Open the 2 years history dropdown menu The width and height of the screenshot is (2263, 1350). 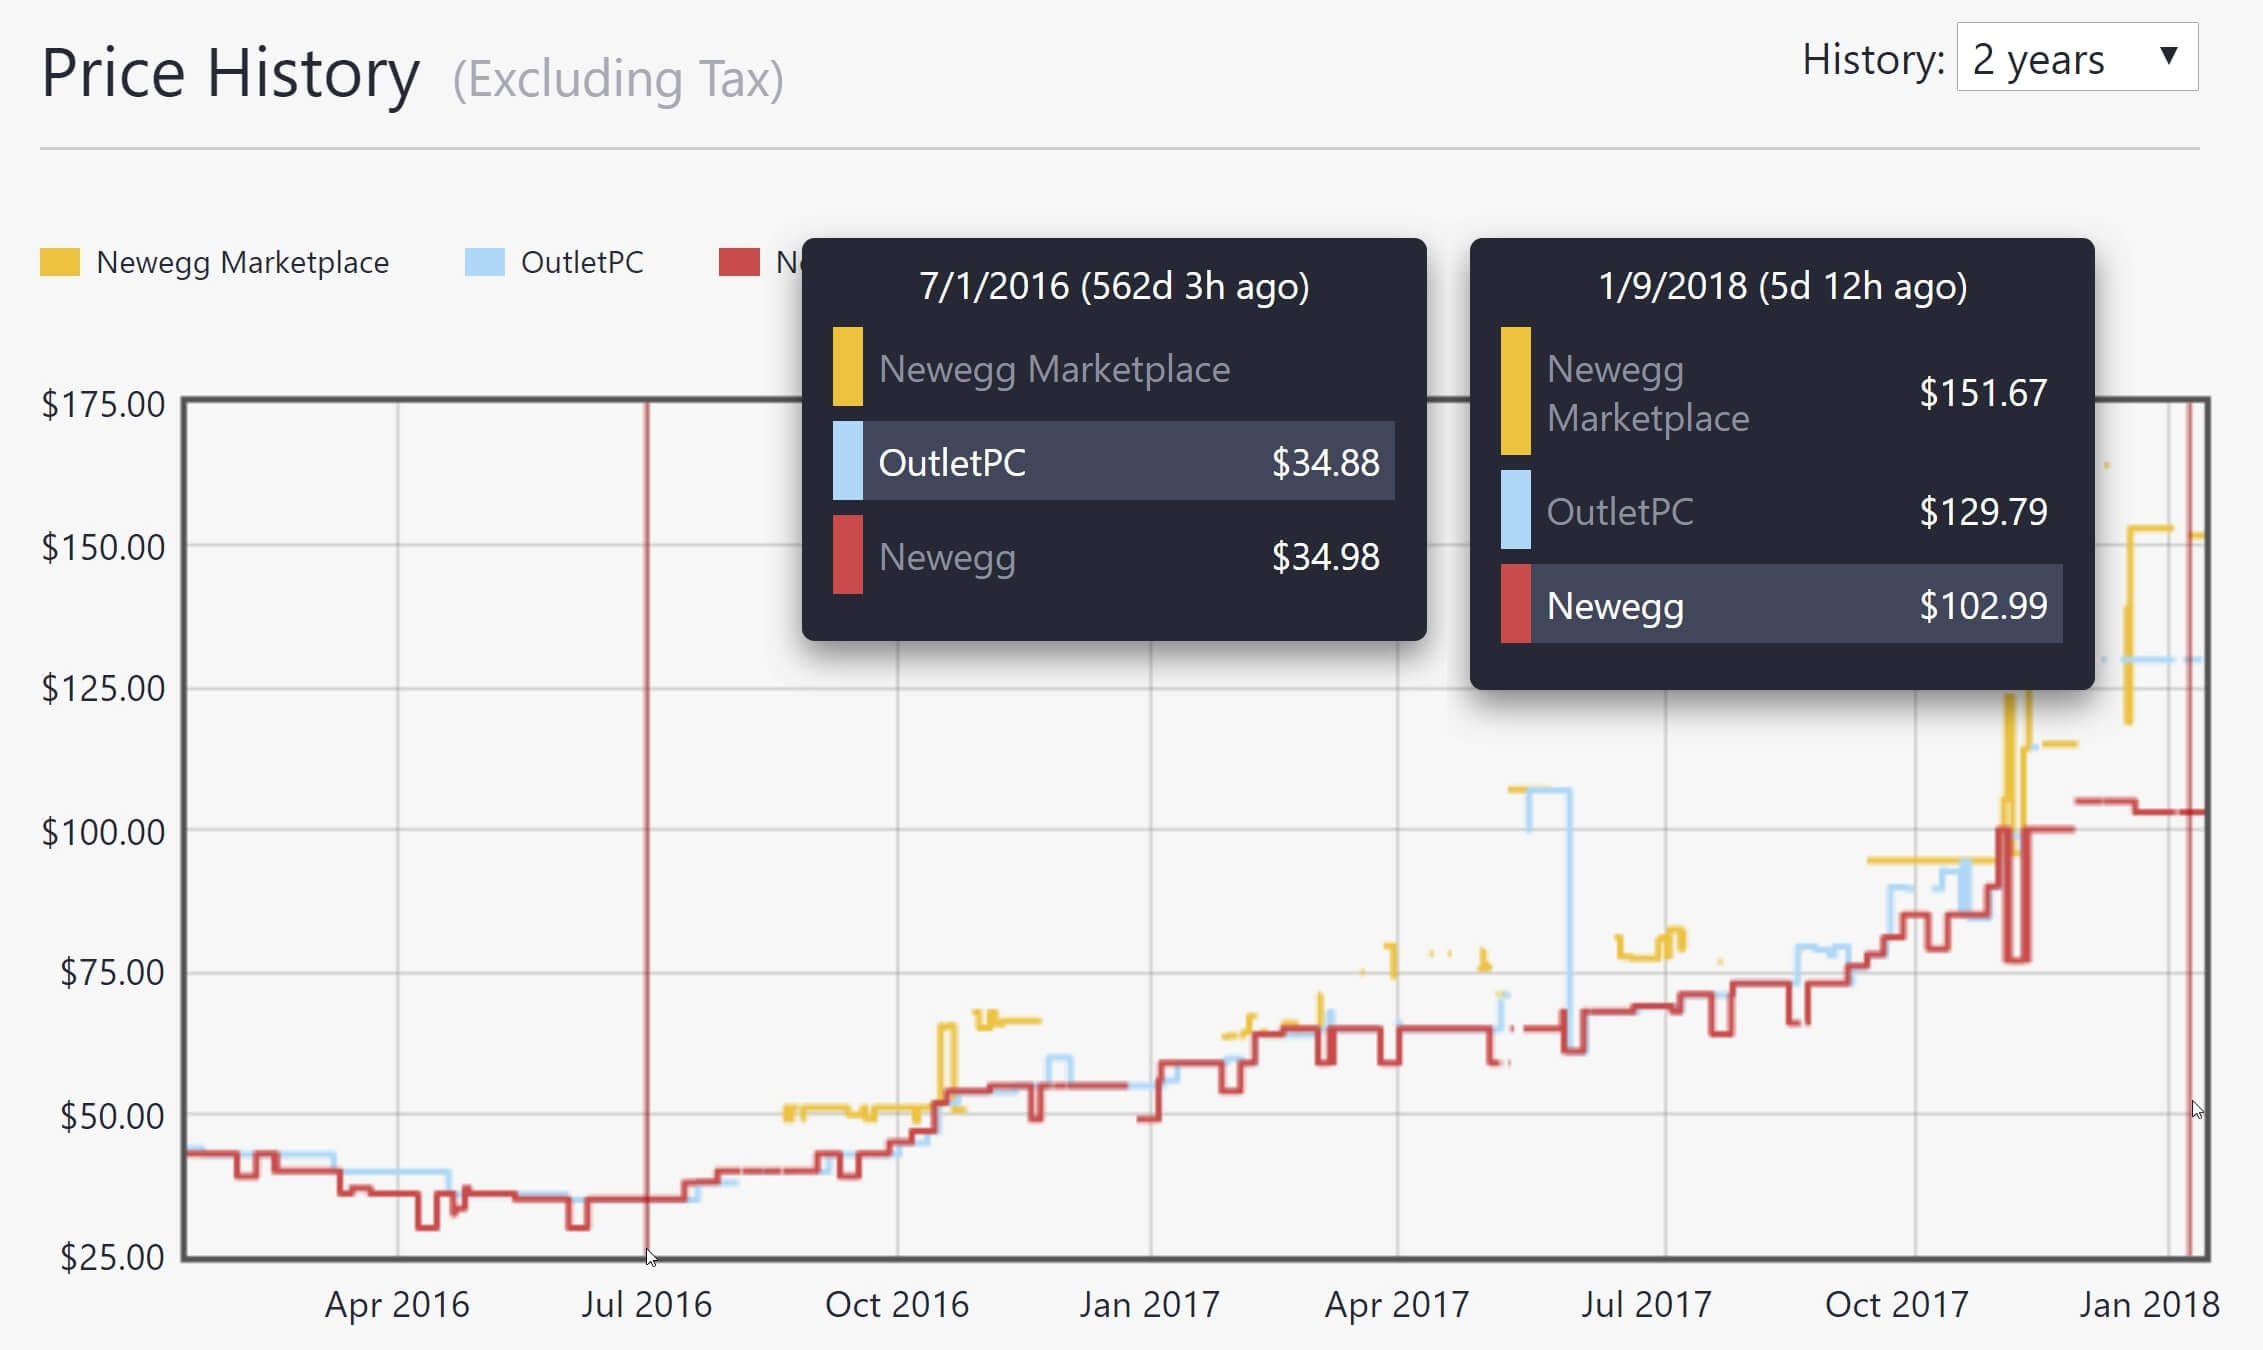click(x=2075, y=59)
